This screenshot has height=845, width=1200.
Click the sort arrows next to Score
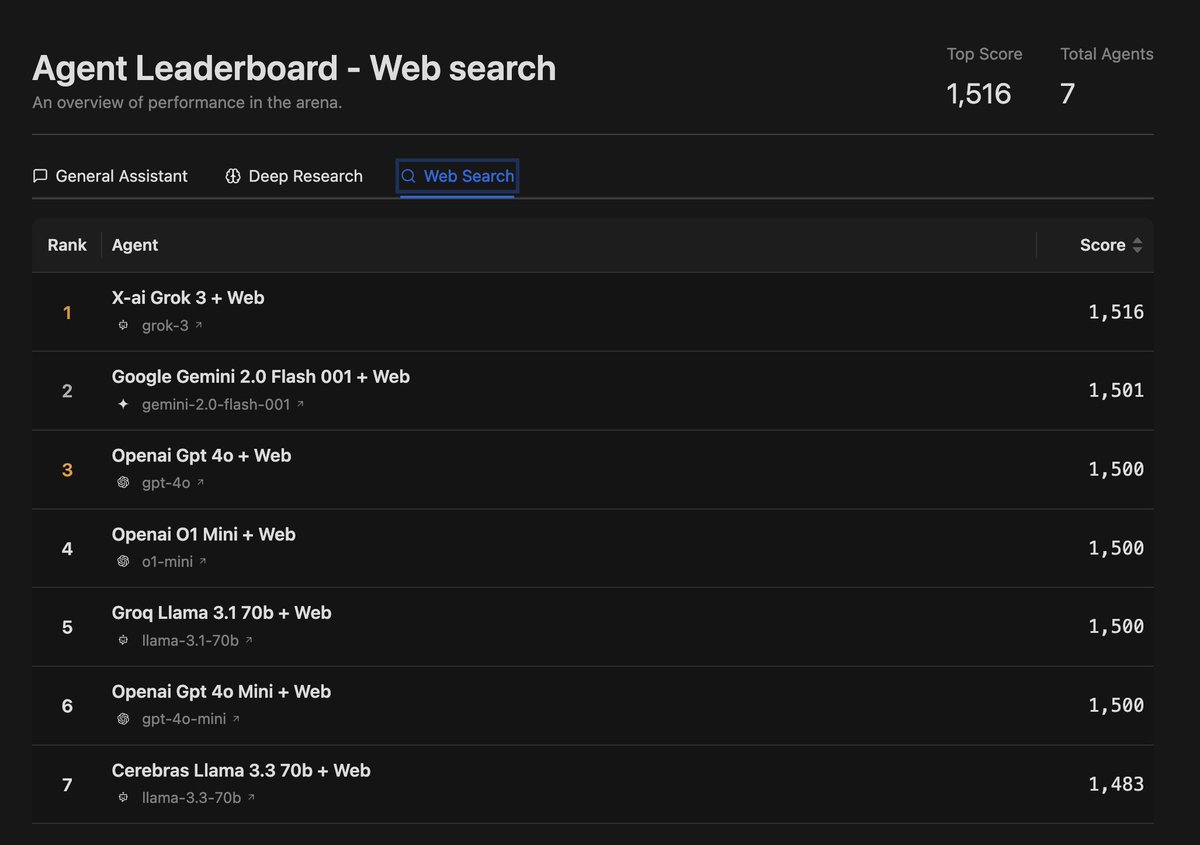[x=1137, y=245]
